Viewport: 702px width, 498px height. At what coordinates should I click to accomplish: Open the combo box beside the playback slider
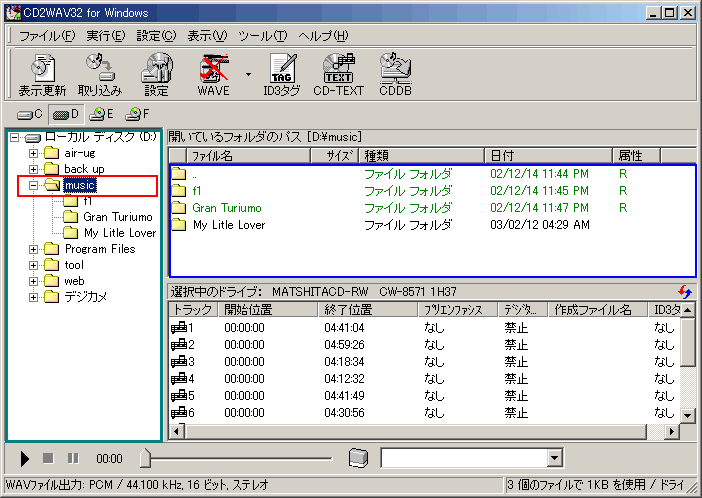[555, 458]
